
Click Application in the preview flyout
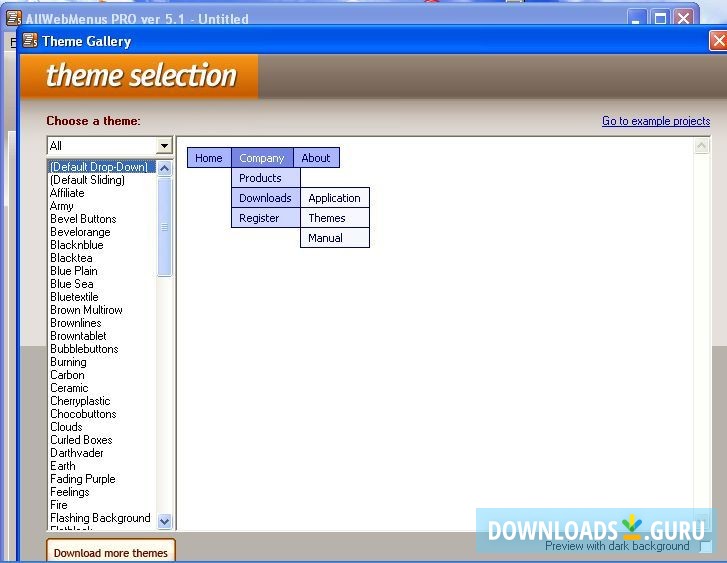coord(335,198)
